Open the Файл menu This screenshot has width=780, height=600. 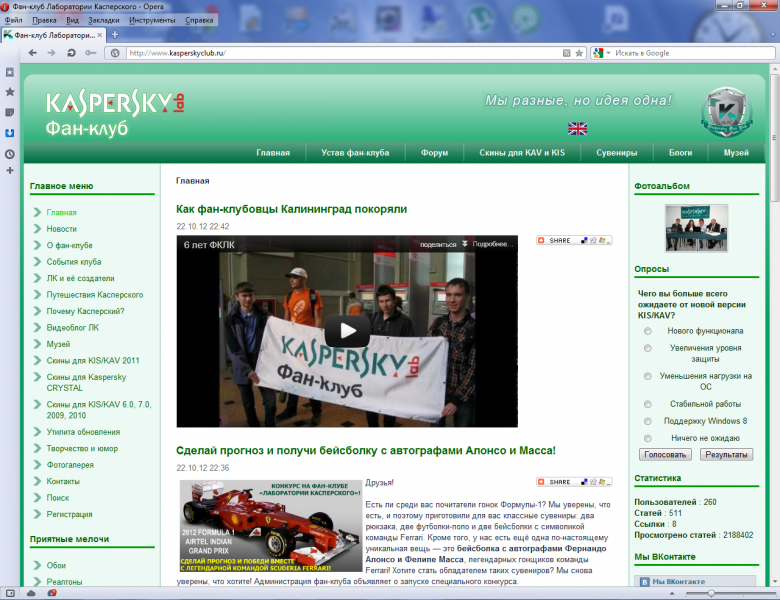click(x=13, y=20)
